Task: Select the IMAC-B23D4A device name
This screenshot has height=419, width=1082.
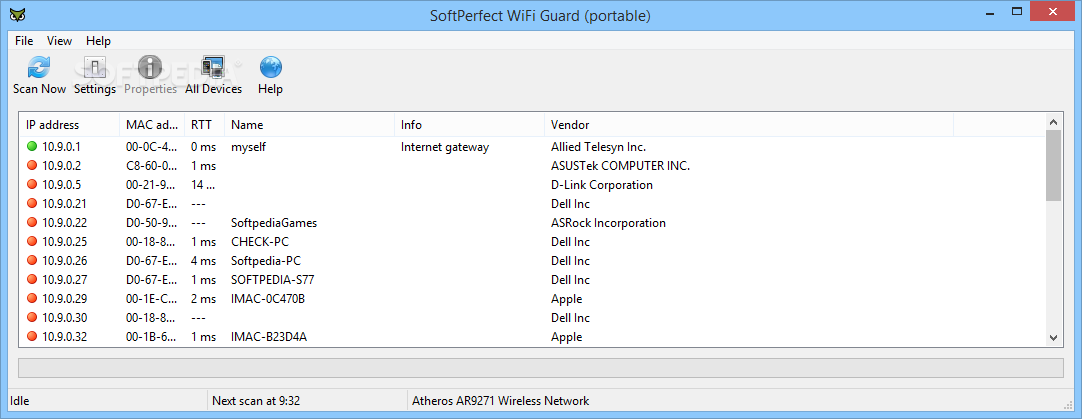Action: (x=268, y=337)
